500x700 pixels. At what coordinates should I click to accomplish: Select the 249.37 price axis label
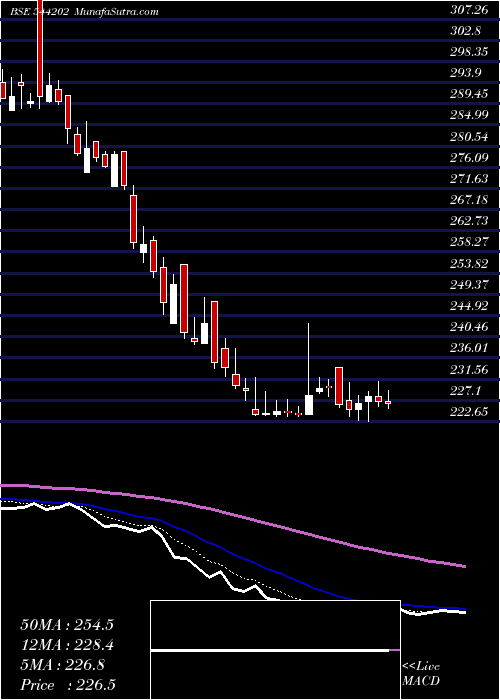click(x=468, y=284)
